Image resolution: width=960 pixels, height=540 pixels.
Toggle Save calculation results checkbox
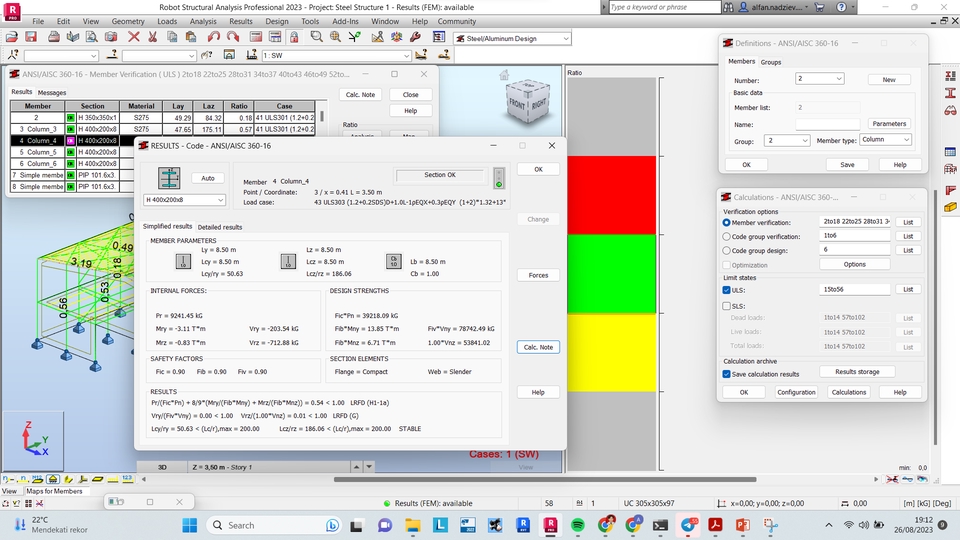tap(727, 374)
